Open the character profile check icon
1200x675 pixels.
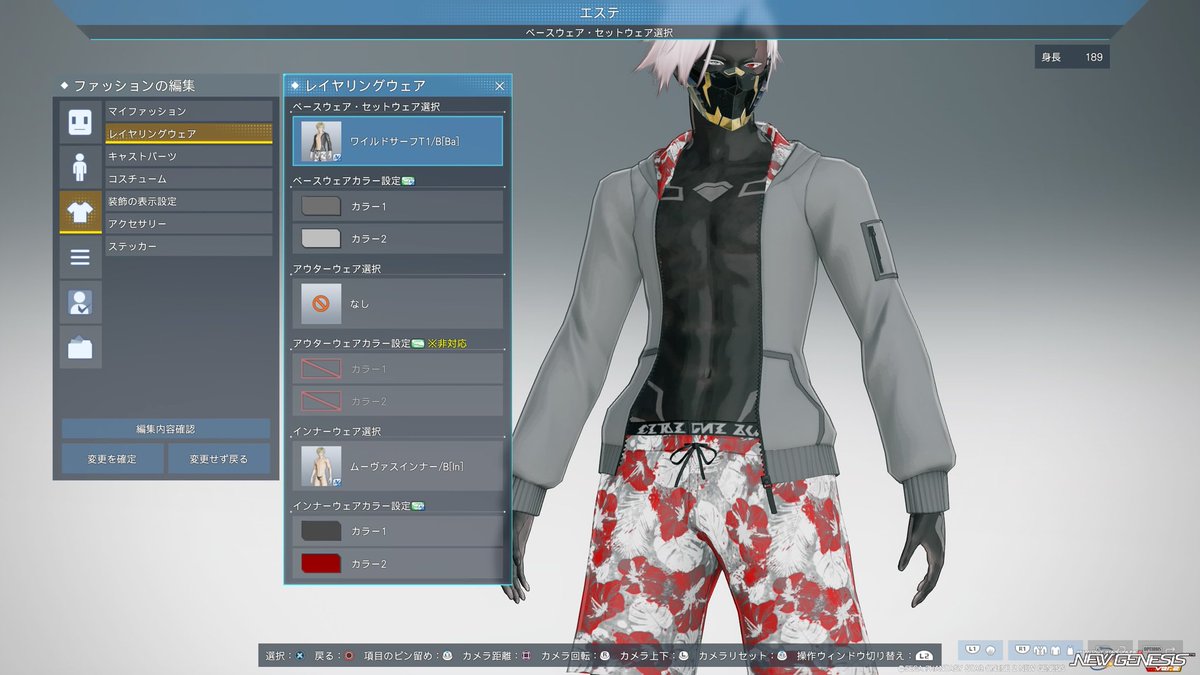pyautogui.click(x=80, y=302)
